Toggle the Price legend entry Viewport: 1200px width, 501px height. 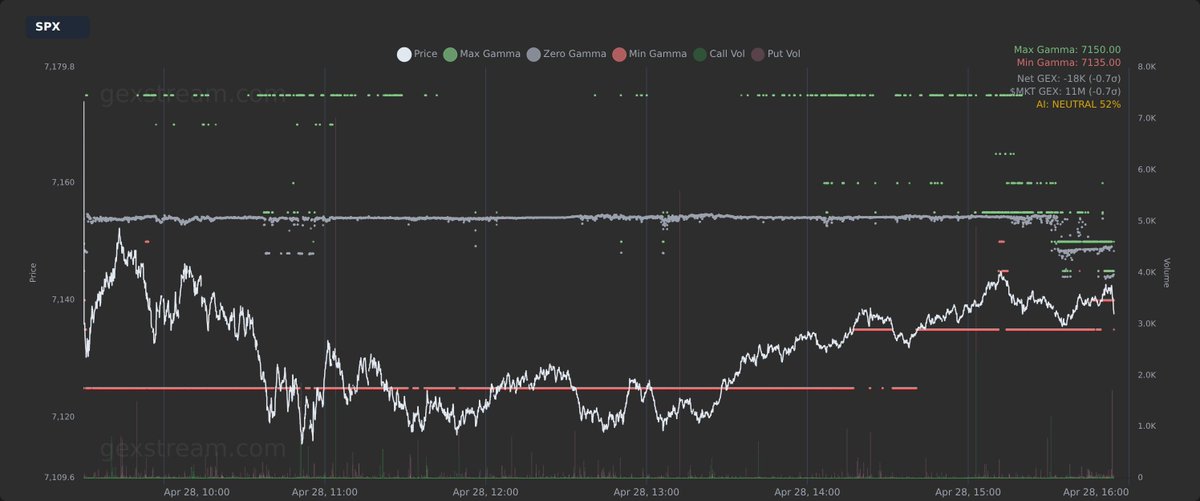click(418, 54)
